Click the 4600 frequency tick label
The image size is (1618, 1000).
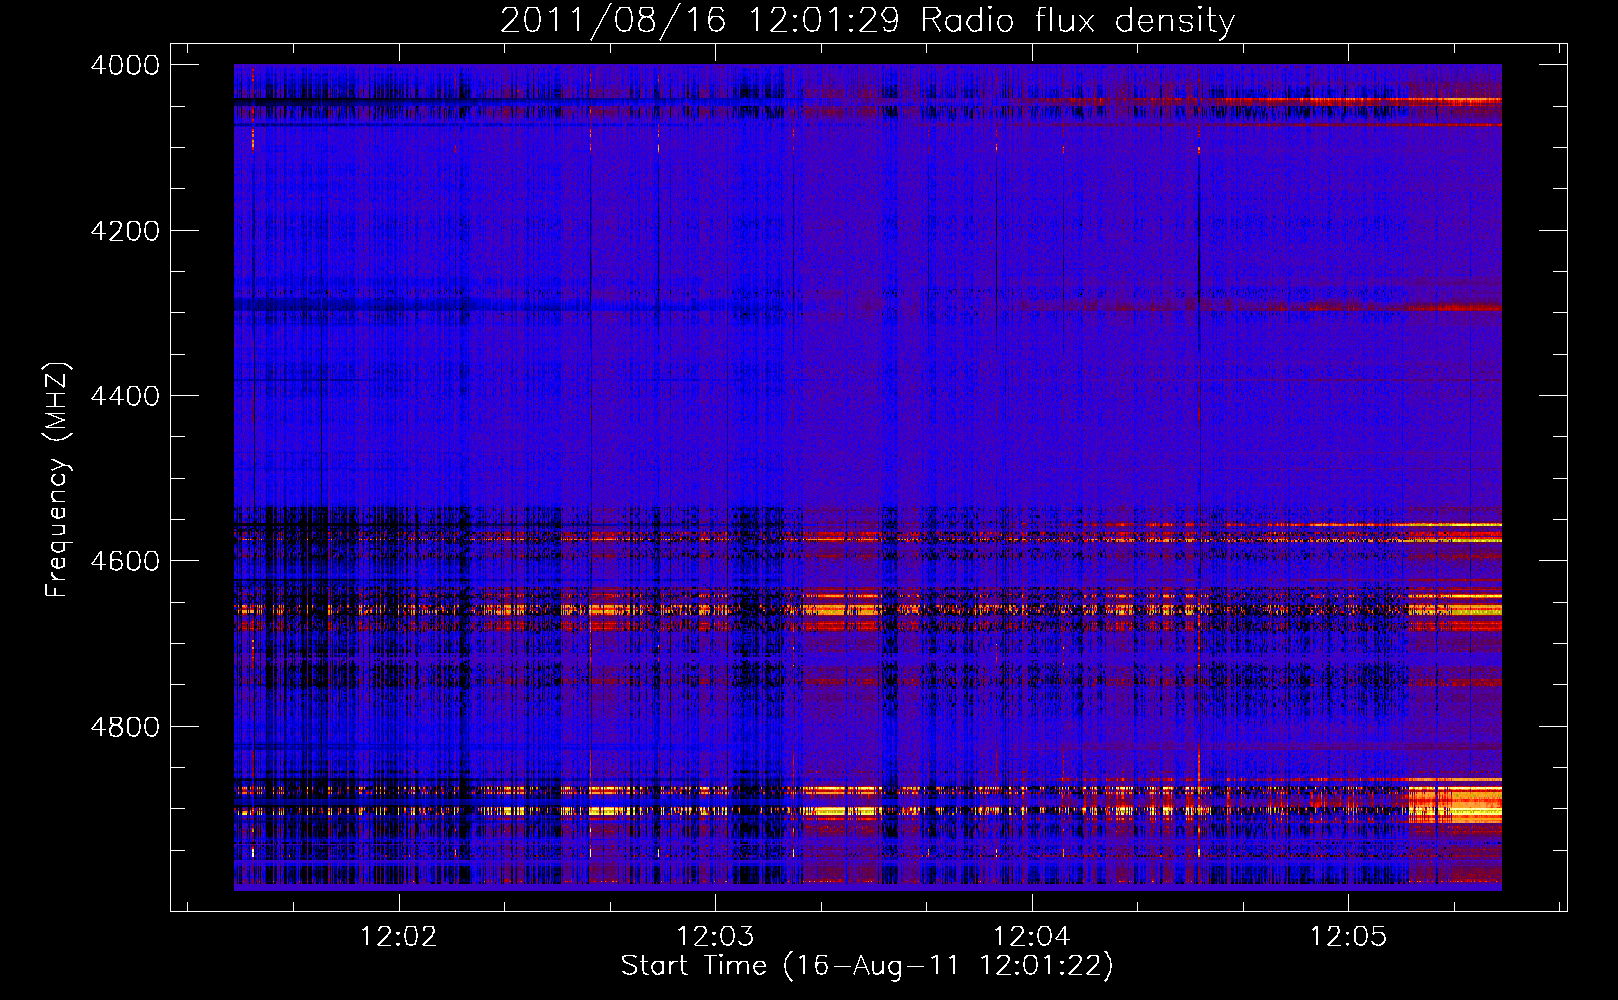coord(125,561)
